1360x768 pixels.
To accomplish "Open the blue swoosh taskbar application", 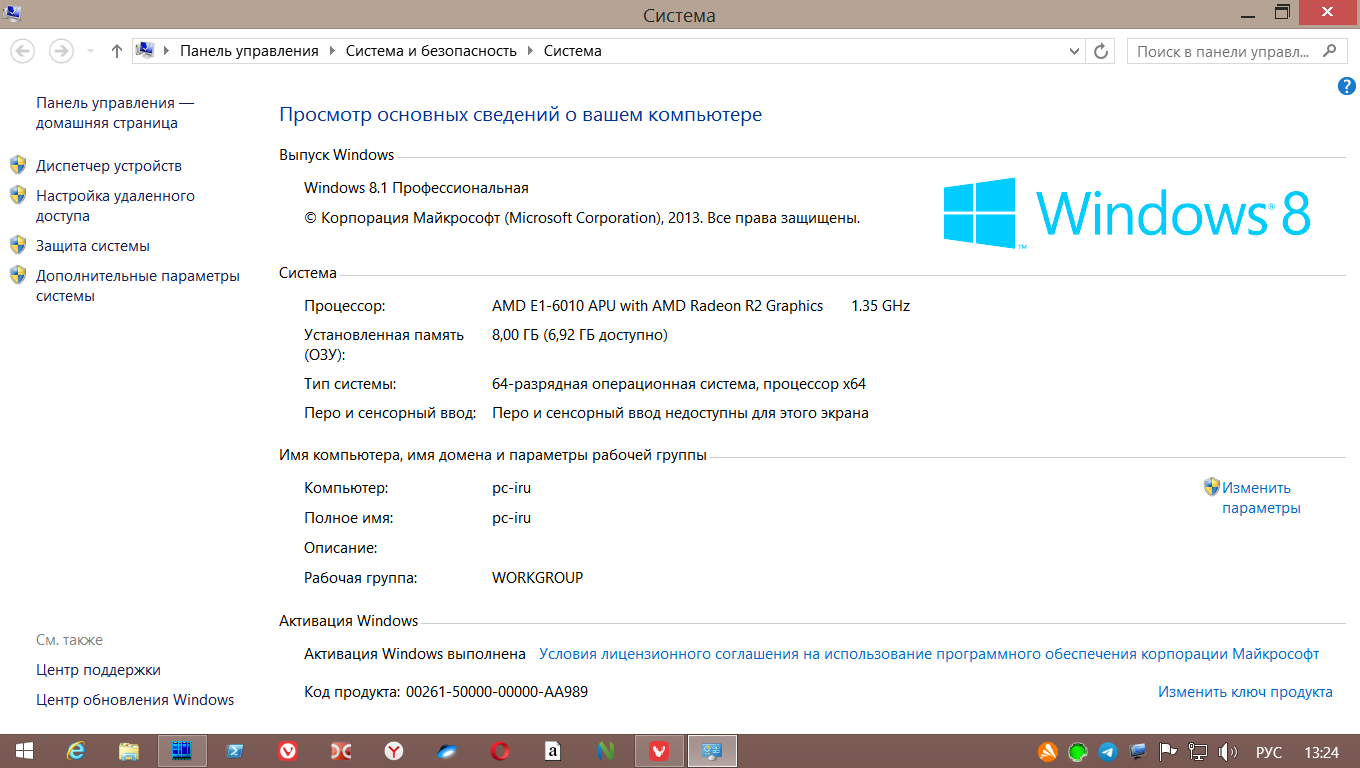I will [447, 751].
